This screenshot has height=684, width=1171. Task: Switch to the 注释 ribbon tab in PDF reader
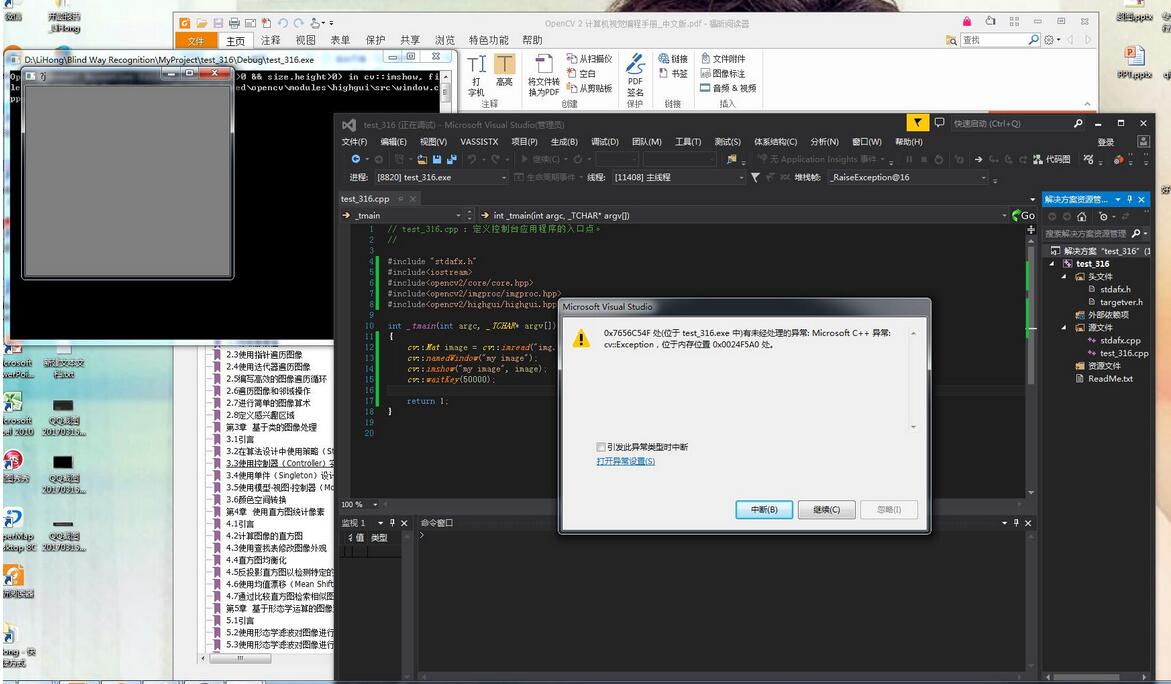pyautogui.click(x=270, y=40)
